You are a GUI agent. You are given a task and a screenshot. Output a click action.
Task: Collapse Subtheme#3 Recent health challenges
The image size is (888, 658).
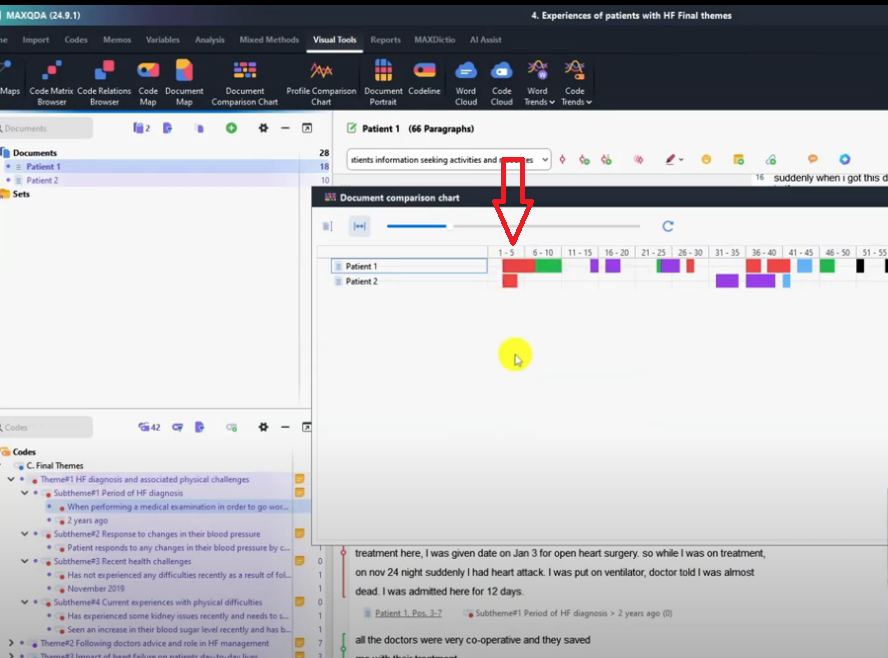coord(24,561)
